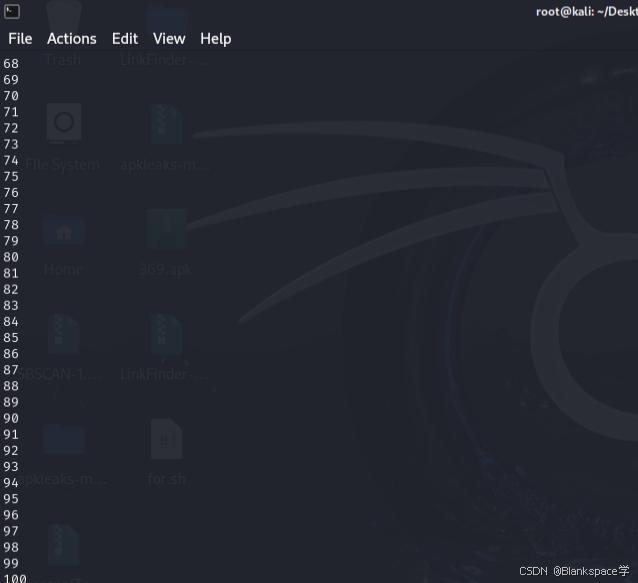Click line number 73 in the terminal
Screen dimensions: 638x583
pos(11,144)
